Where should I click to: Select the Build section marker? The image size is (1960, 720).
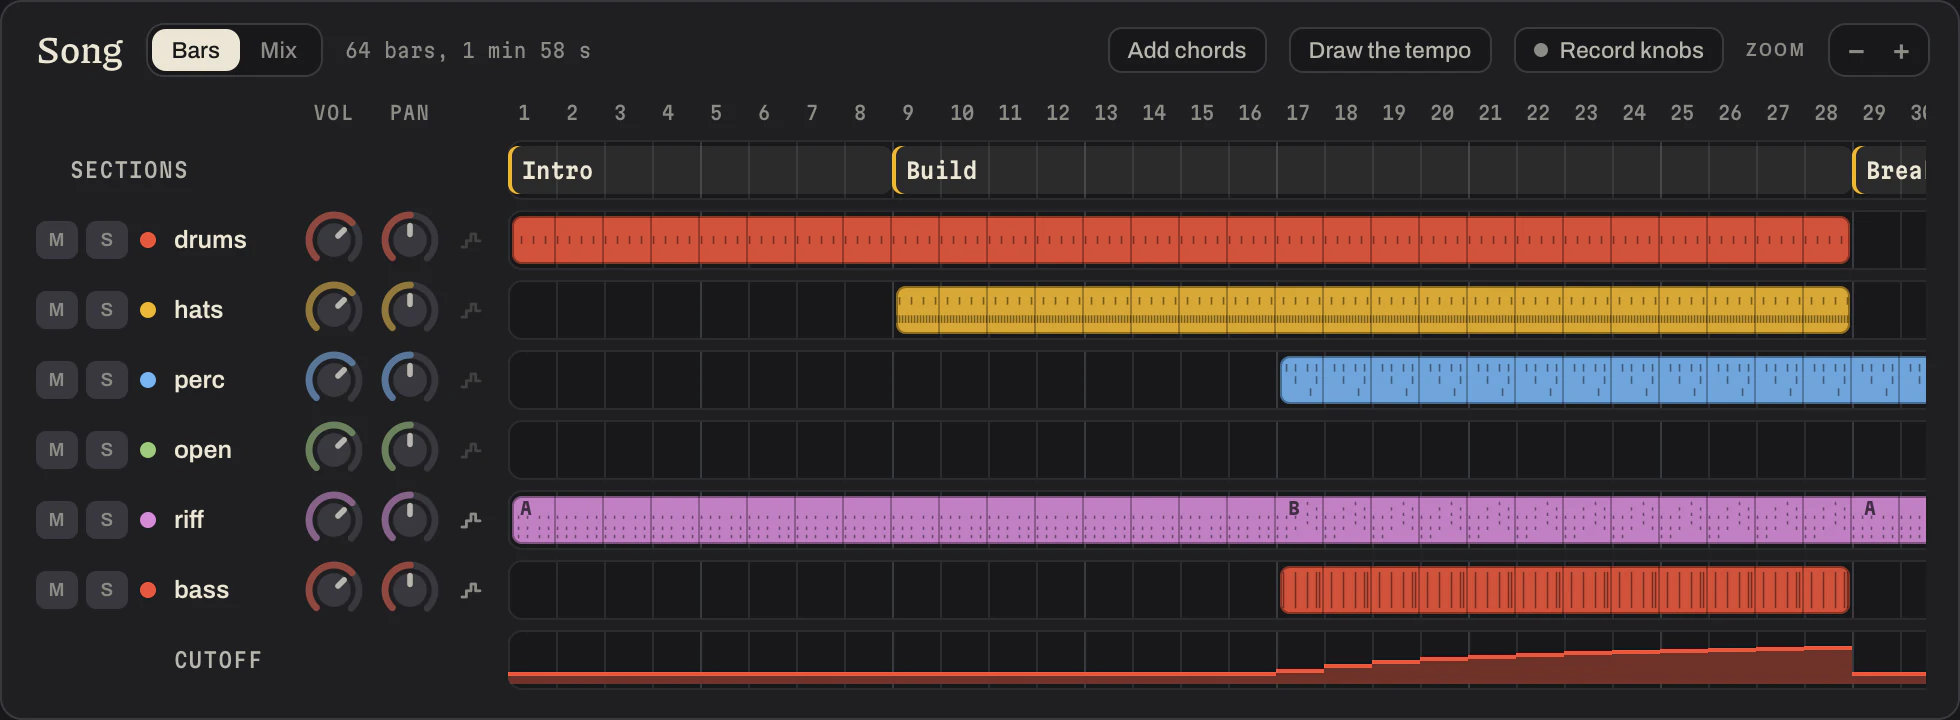pos(1372,170)
